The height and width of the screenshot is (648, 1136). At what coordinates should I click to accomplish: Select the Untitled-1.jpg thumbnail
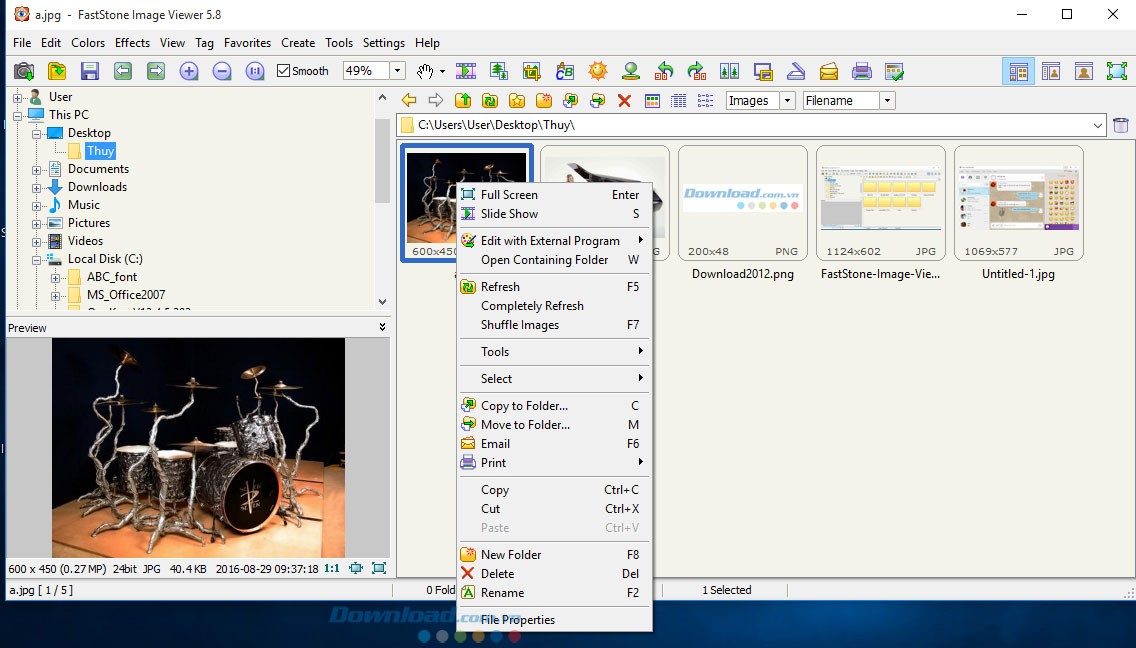pyautogui.click(x=1018, y=204)
